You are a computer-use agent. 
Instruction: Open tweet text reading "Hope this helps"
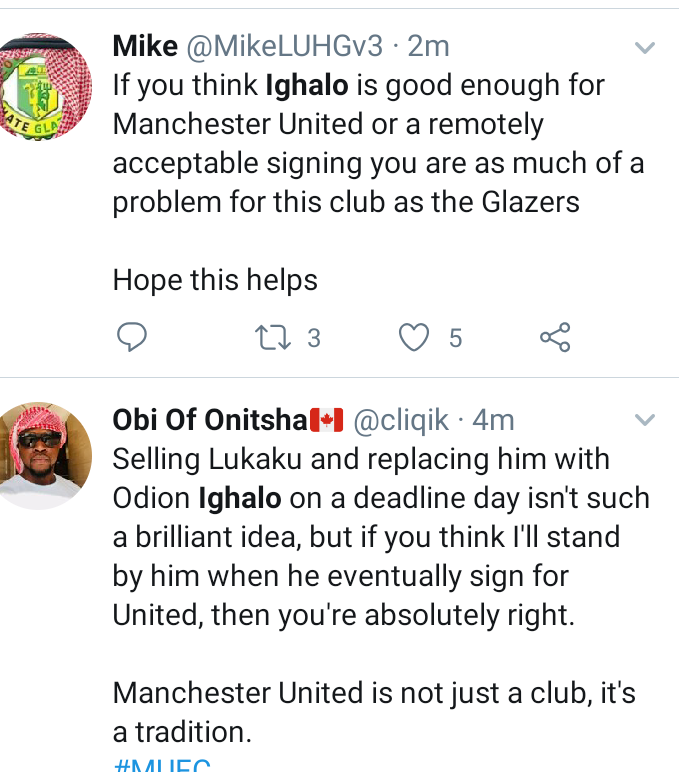(x=215, y=280)
